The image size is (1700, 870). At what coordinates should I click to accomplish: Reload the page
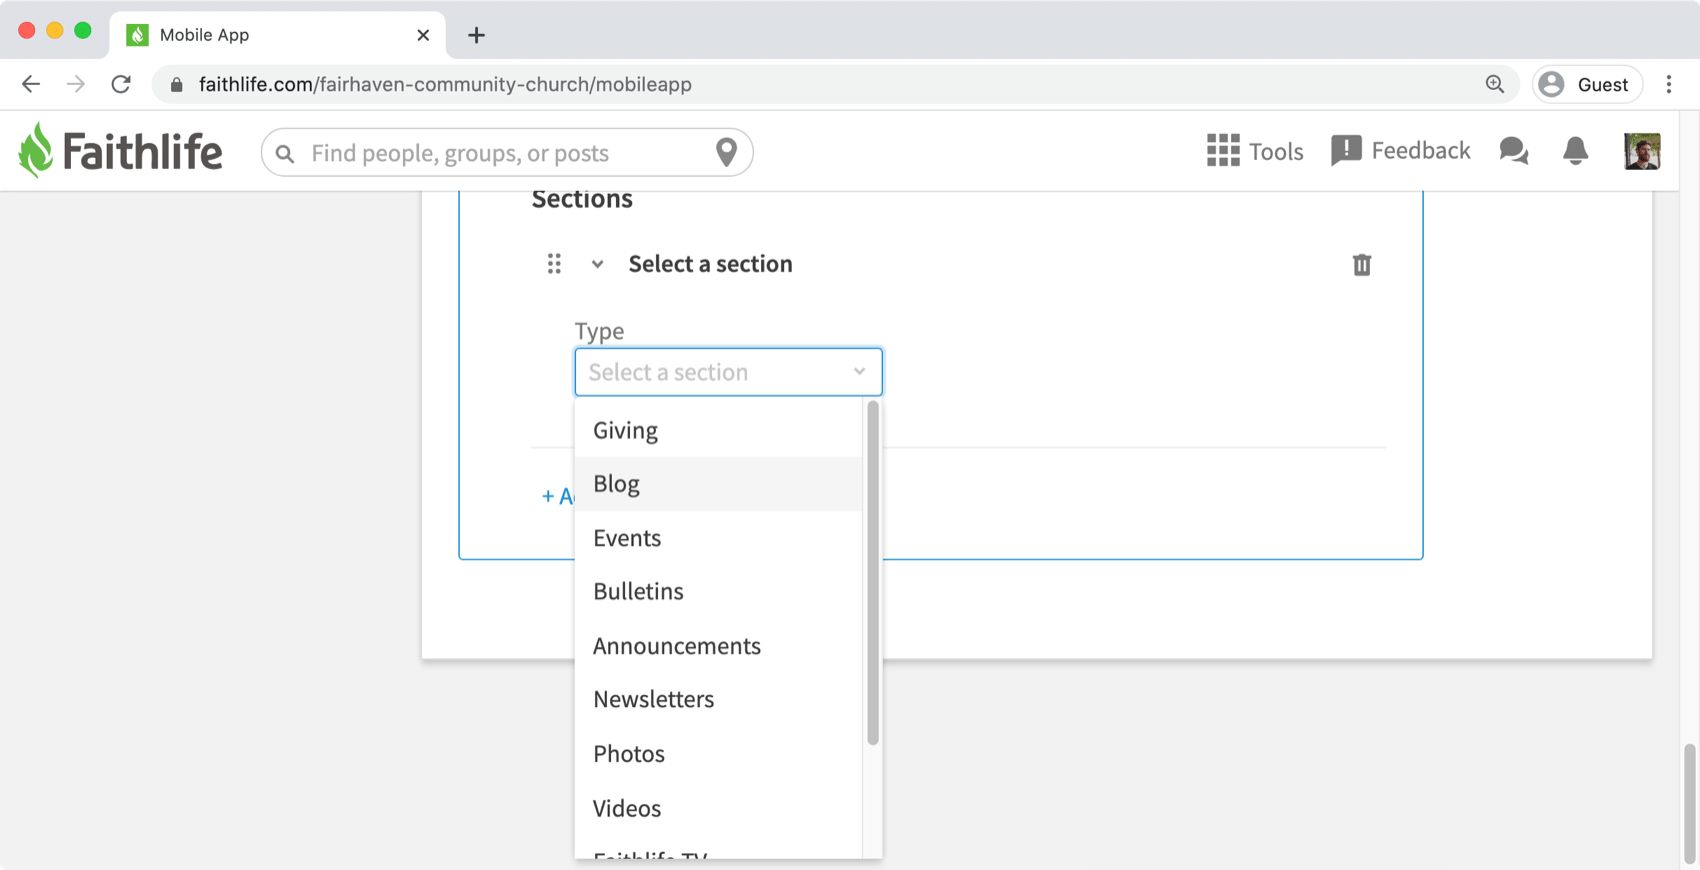tap(121, 84)
